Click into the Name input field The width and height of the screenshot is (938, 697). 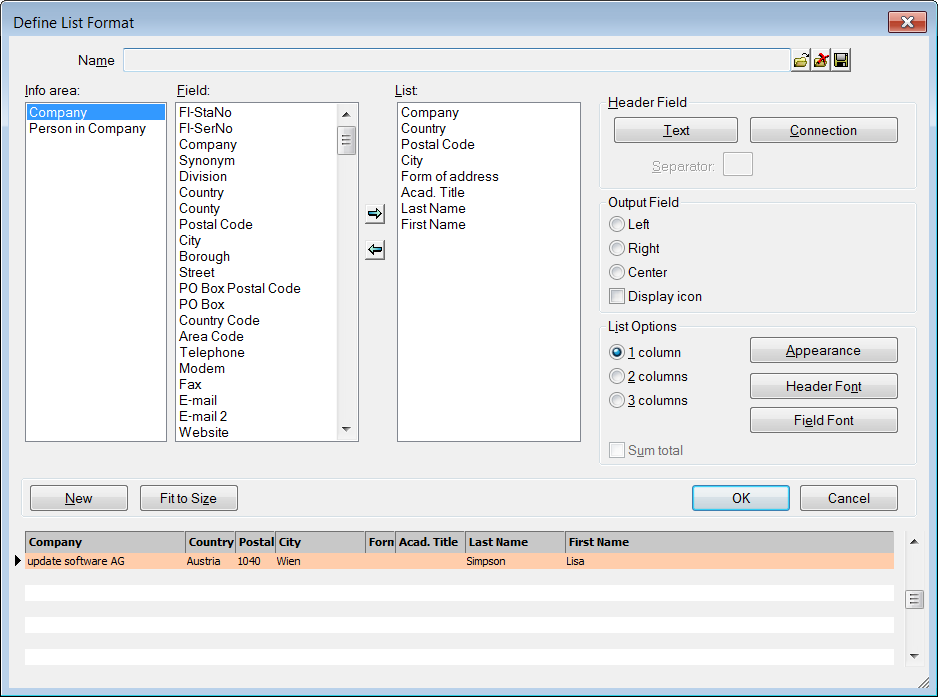(456, 61)
